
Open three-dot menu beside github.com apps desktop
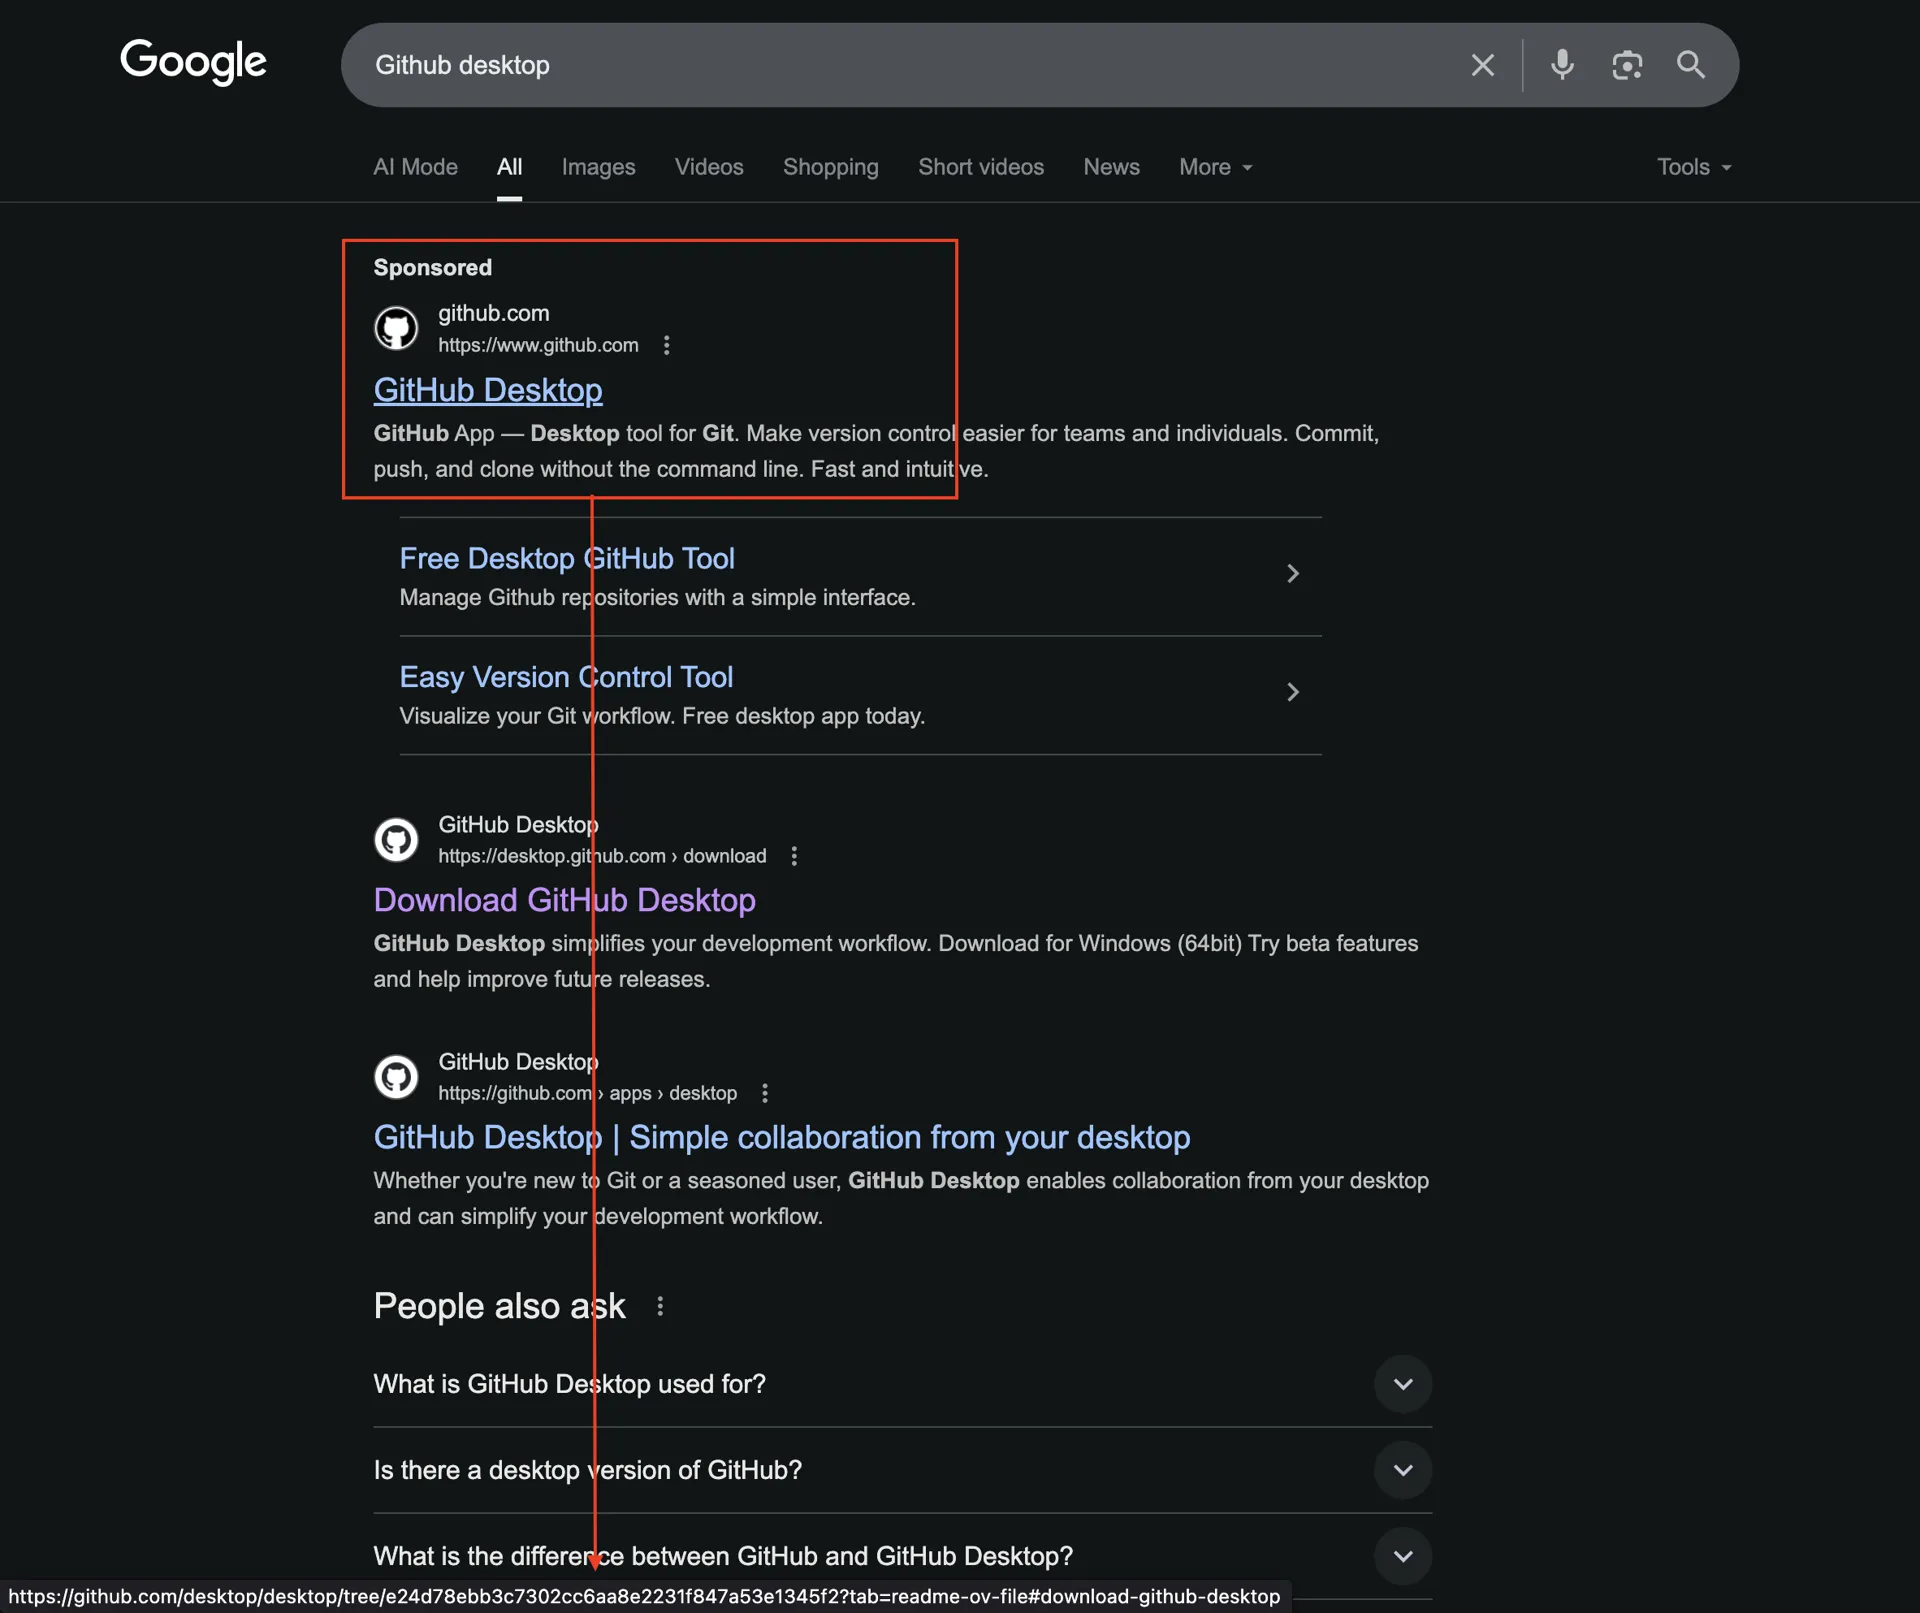coord(764,1093)
